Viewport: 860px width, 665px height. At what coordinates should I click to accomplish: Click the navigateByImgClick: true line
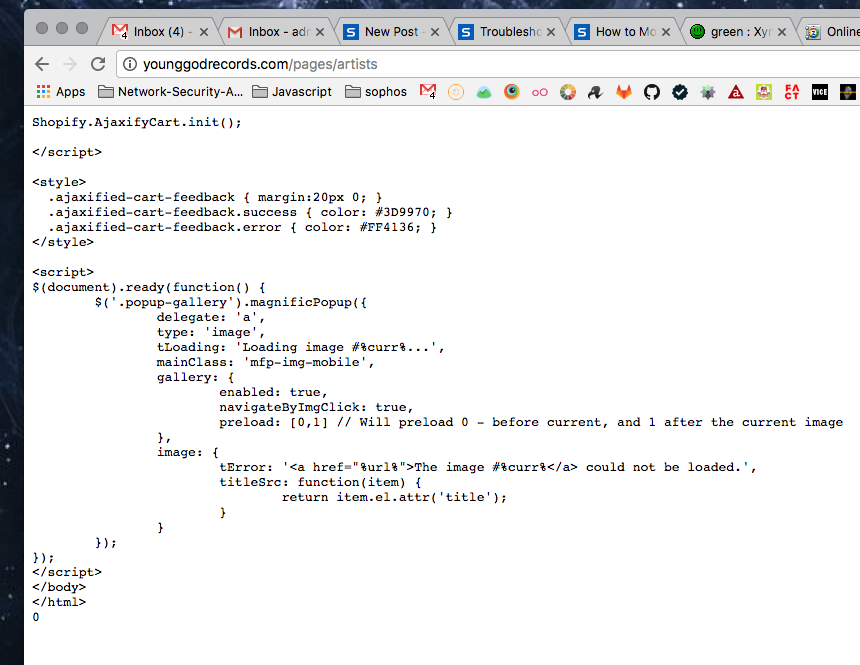pyautogui.click(x=316, y=407)
